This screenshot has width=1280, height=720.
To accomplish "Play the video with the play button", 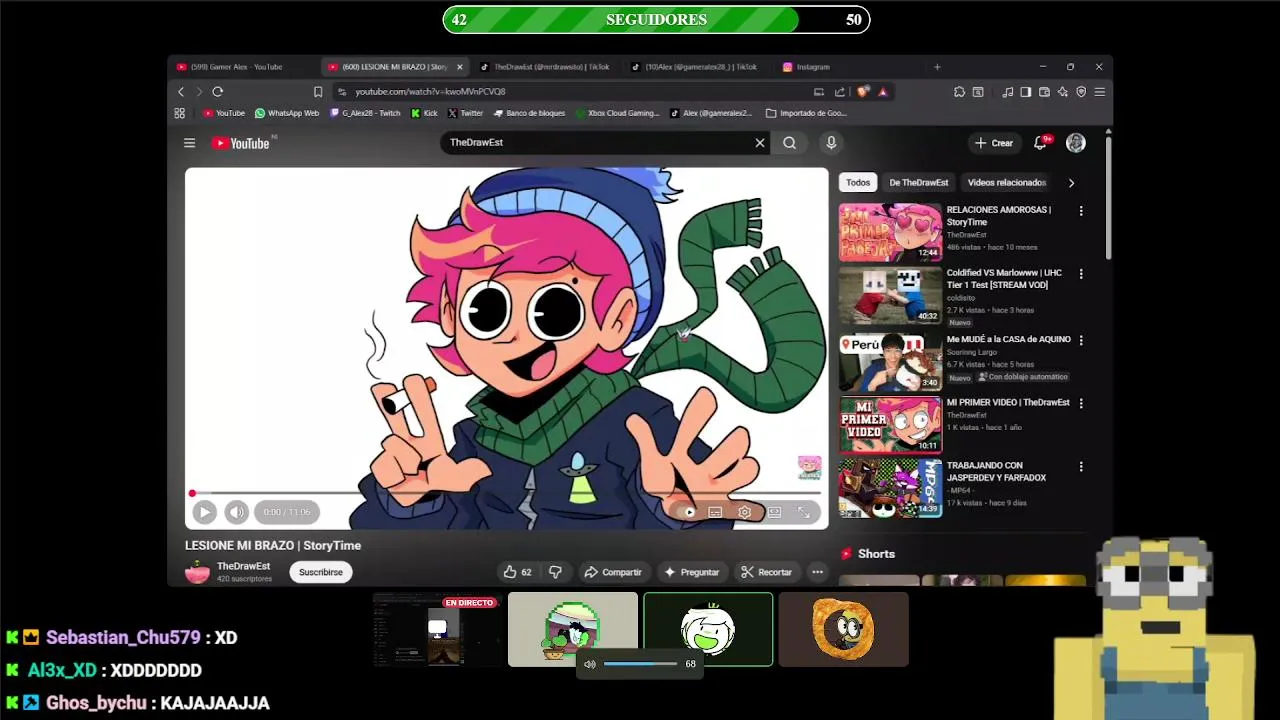I will coord(204,512).
